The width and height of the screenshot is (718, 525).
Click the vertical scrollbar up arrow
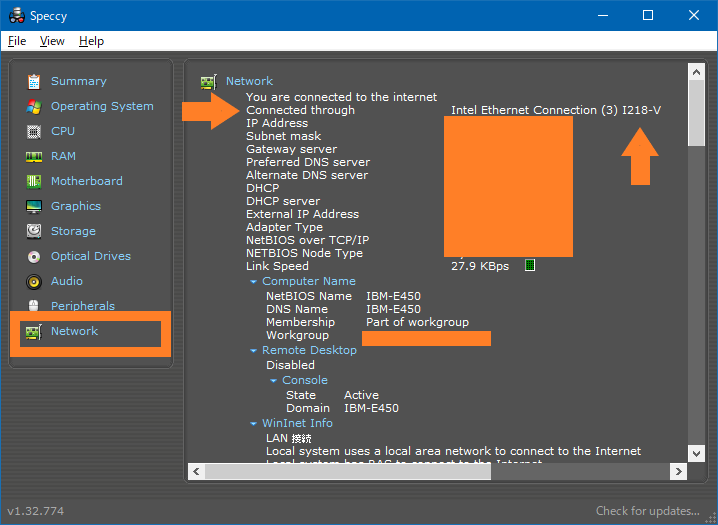click(696, 72)
